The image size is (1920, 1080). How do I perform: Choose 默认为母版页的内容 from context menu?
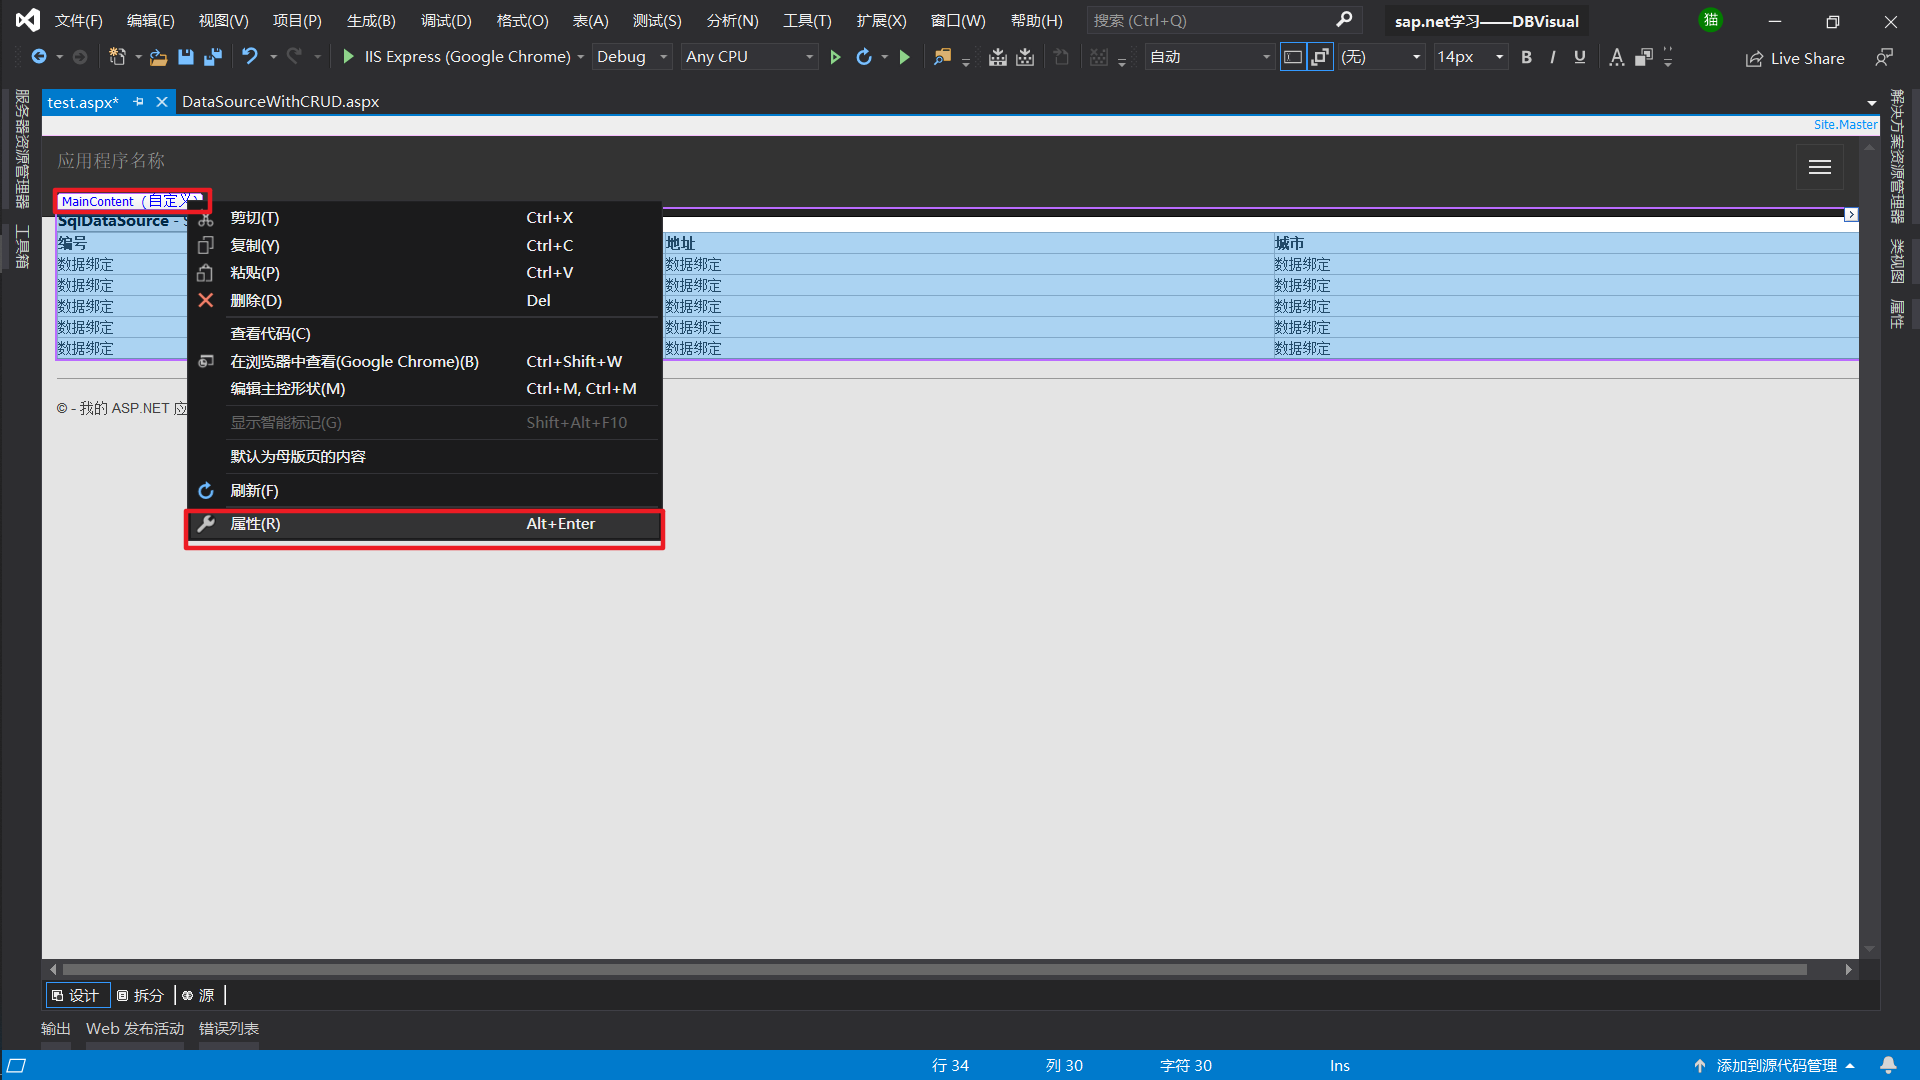click(x=425, y=457)
